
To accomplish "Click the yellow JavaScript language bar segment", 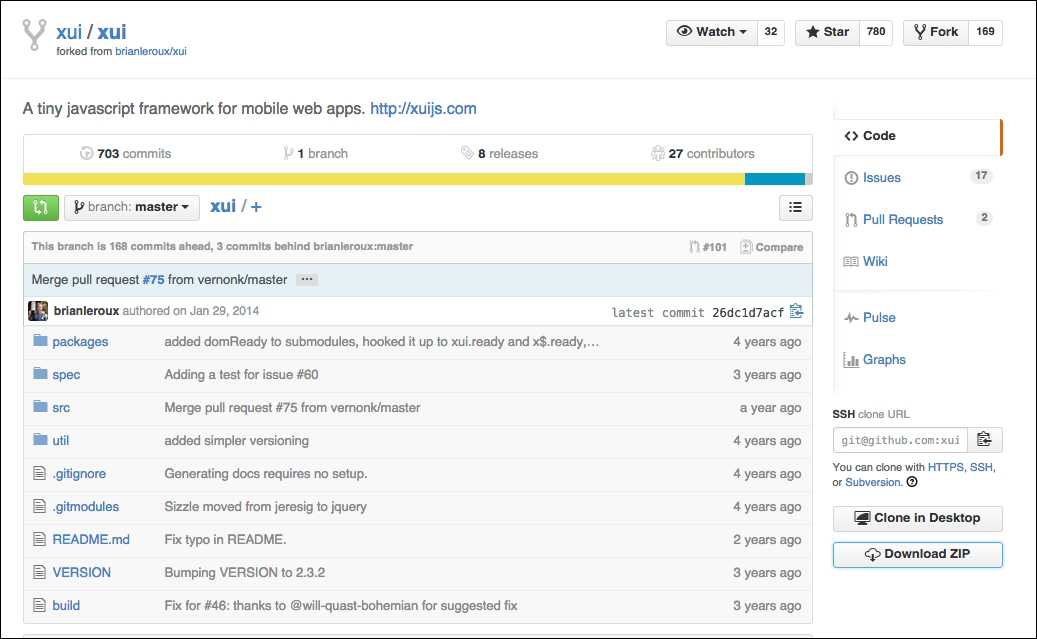I will tap(384, 179).
